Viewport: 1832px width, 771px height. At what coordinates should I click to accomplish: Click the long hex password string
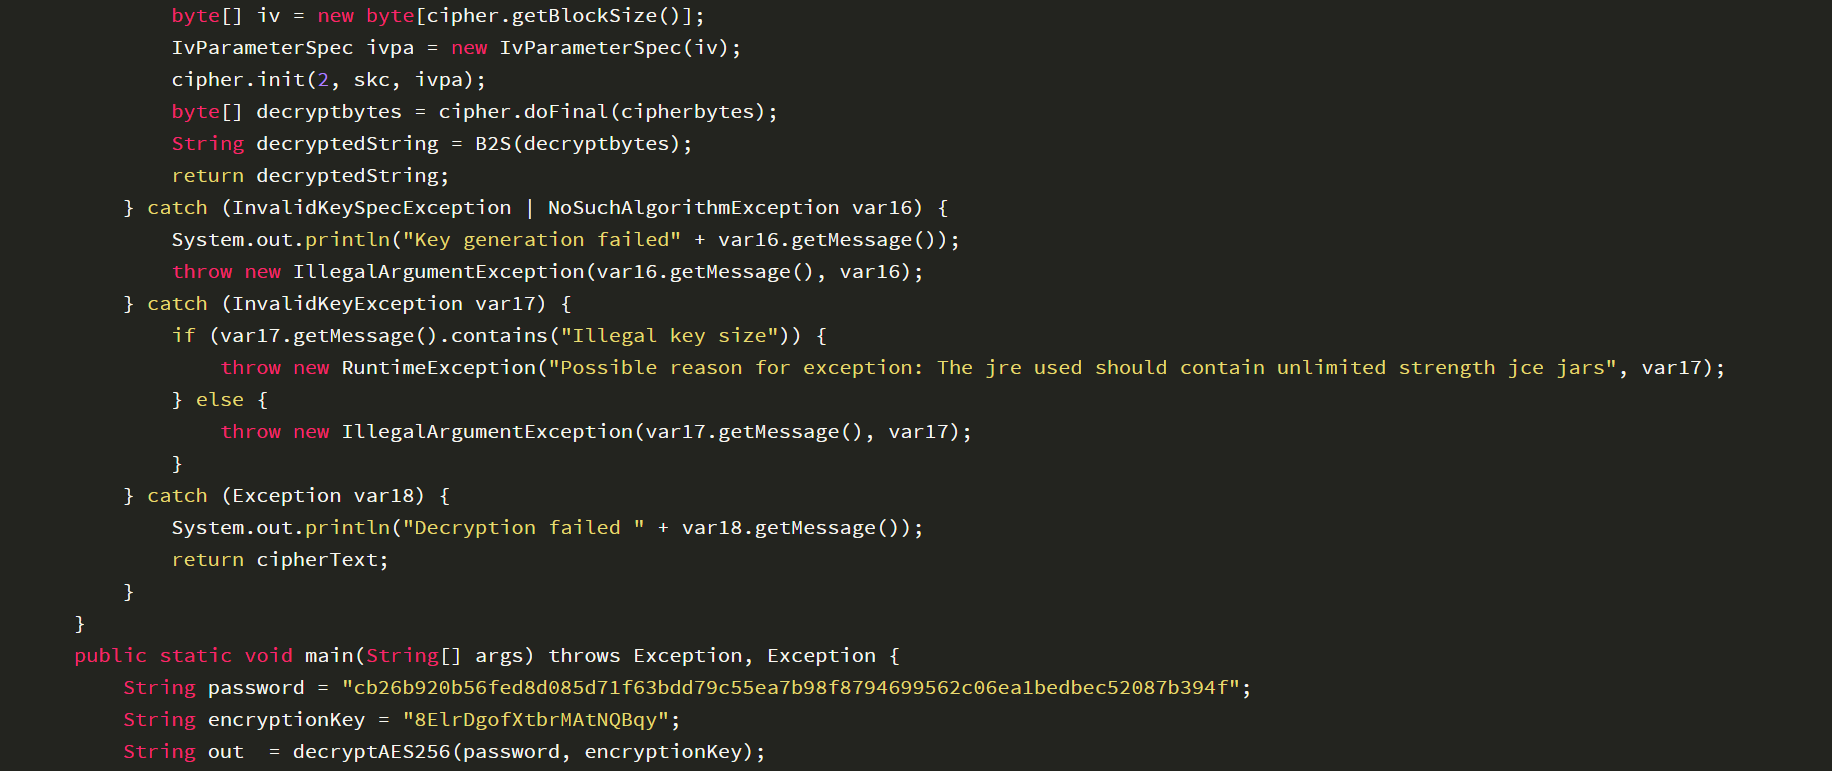(x=791, y=688)
